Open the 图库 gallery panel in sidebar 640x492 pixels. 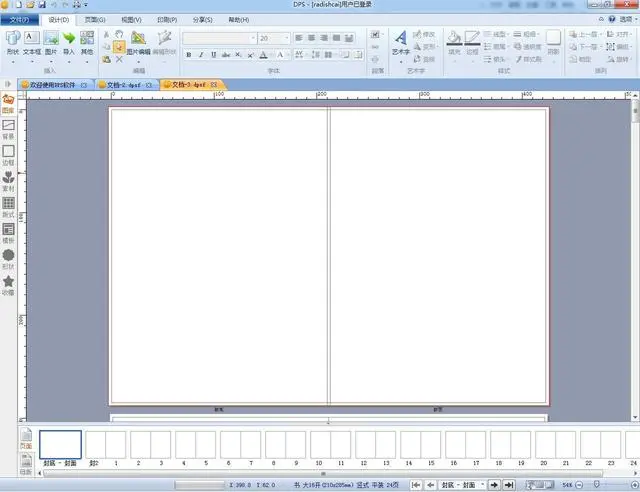point(8,104)
